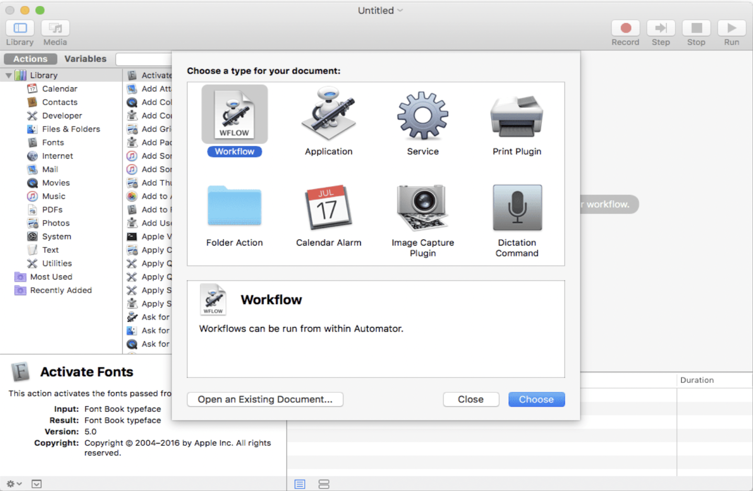Select the Ask for action above the description pane
The width and height of the screenshot is (753, 491).
(x=148, y=344)
